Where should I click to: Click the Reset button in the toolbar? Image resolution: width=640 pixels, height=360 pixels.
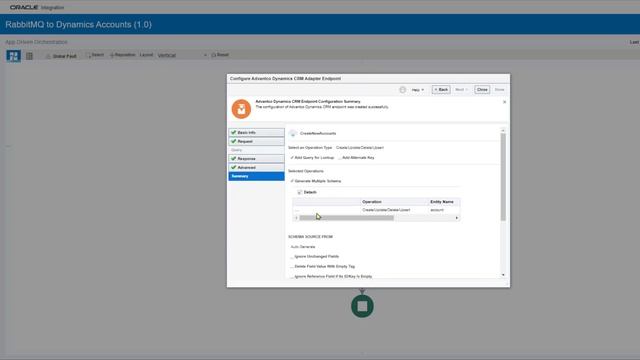pos(220,55)
